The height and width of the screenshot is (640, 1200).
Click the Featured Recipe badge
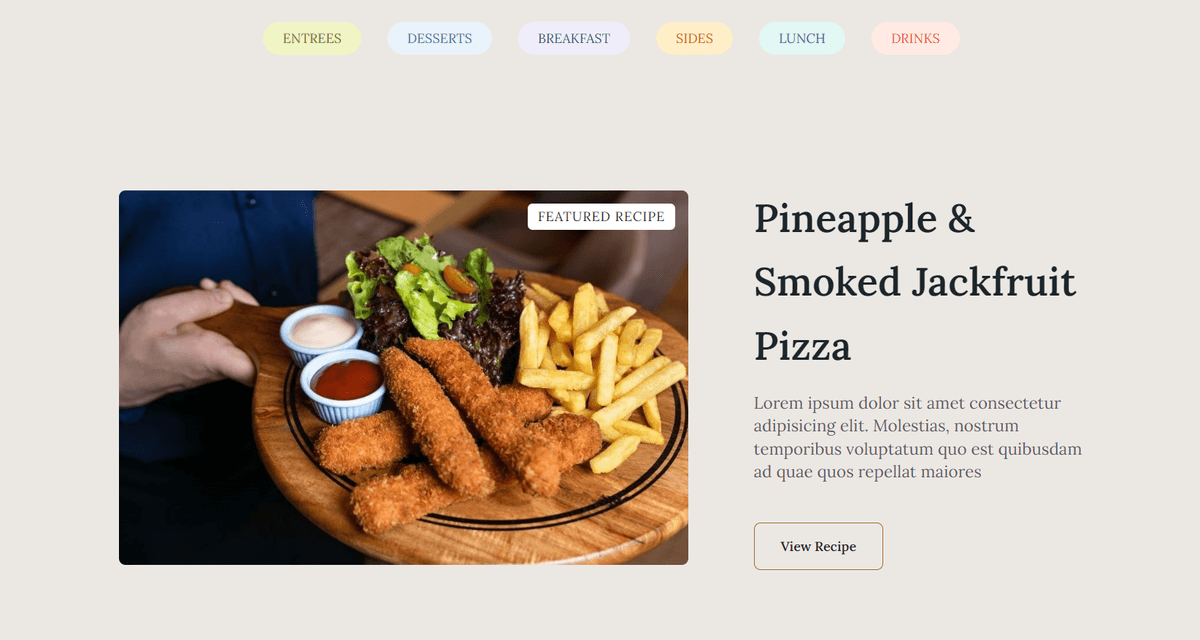pos(601,217)
